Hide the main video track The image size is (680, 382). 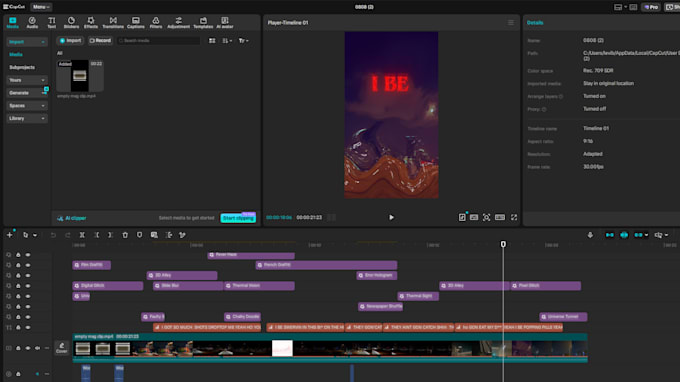click(28, 348)
